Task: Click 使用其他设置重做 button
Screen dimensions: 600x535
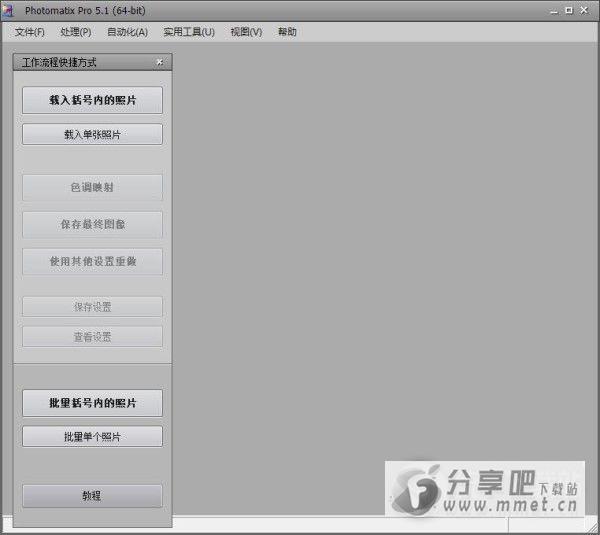Action: [92, 261]
